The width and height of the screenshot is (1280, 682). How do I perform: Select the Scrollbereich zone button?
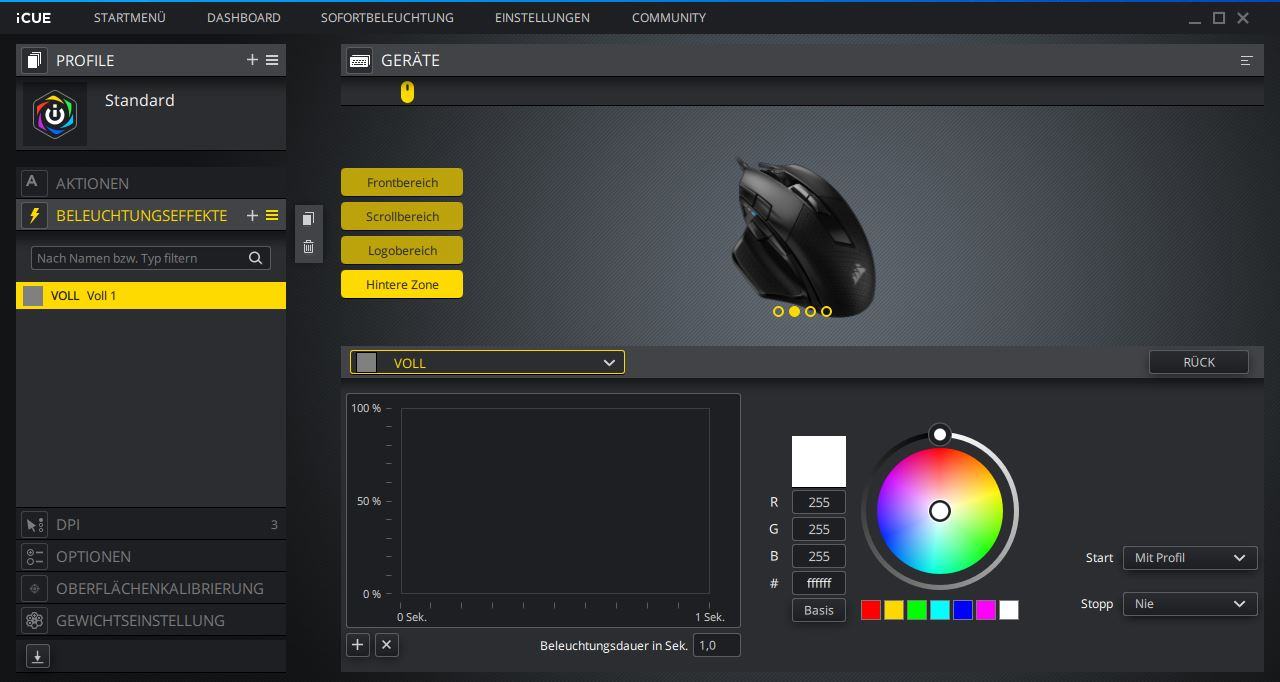tap(402, 216)
